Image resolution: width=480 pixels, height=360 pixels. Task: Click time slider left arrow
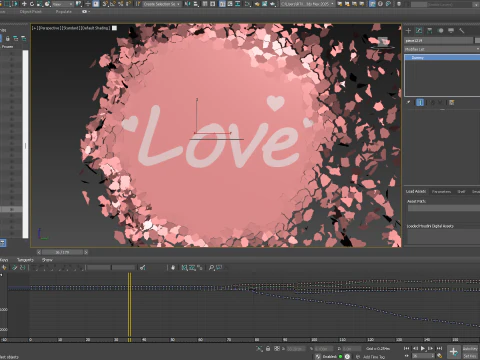pyautogui.click(x=39, y=252)
